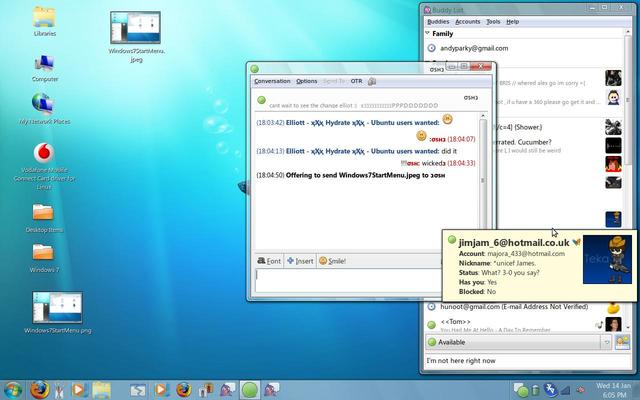Click the green status dot next to <<Tom>>

tap(431, 325)
